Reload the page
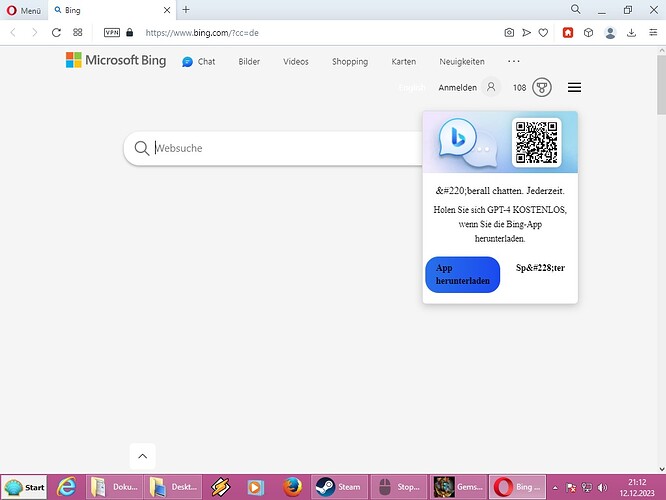Image resolution: width=666 pixels, height=500 pixels. 56,33
